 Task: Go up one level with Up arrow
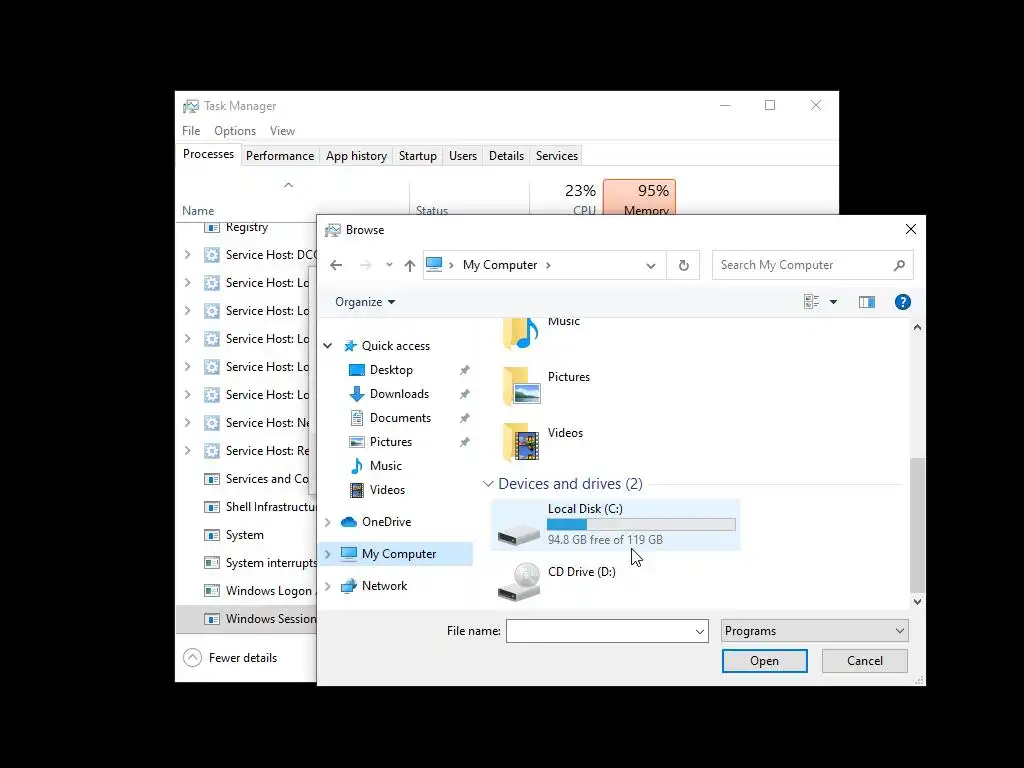409,265
